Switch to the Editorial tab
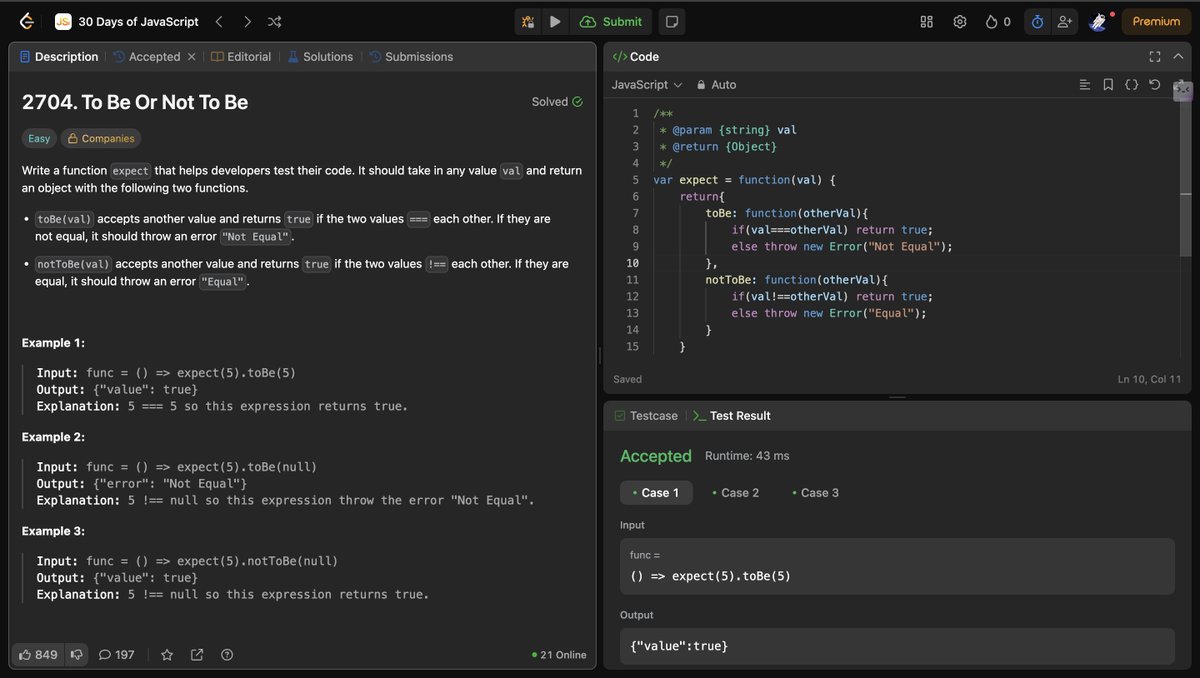Screen dimensions: 1200x678 (241, 57)
